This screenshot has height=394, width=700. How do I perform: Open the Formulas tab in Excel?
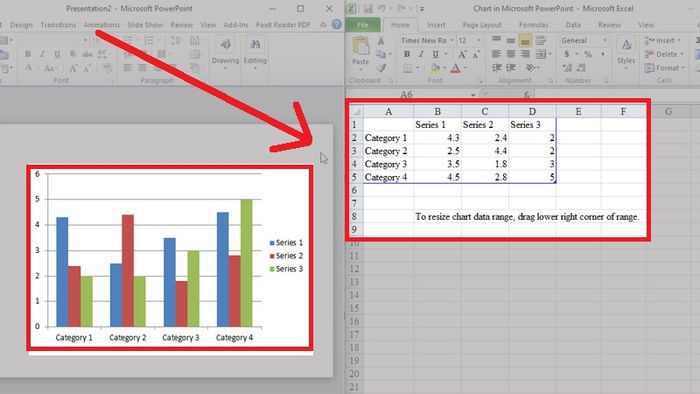tap(533, 25)
